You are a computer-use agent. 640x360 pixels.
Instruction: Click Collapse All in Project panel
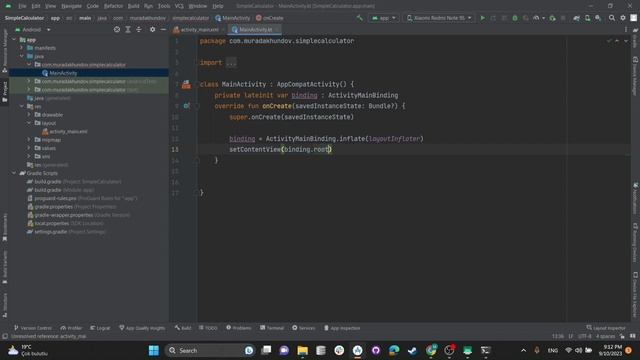[x=139, y=29]
